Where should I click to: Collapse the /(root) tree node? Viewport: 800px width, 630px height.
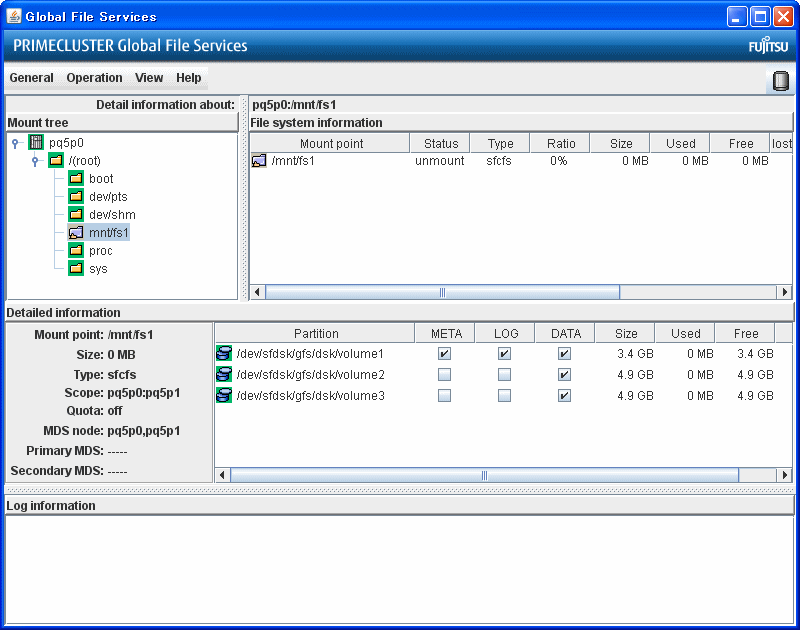point(35,162)
